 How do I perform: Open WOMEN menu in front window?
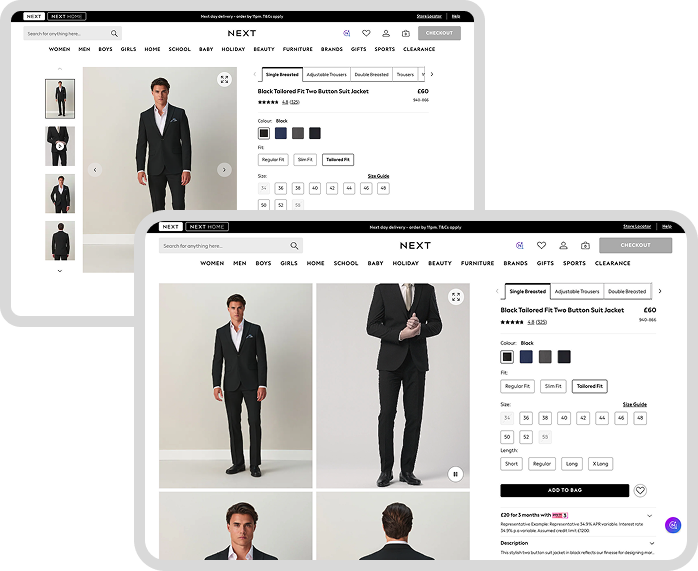coord(212,263)
